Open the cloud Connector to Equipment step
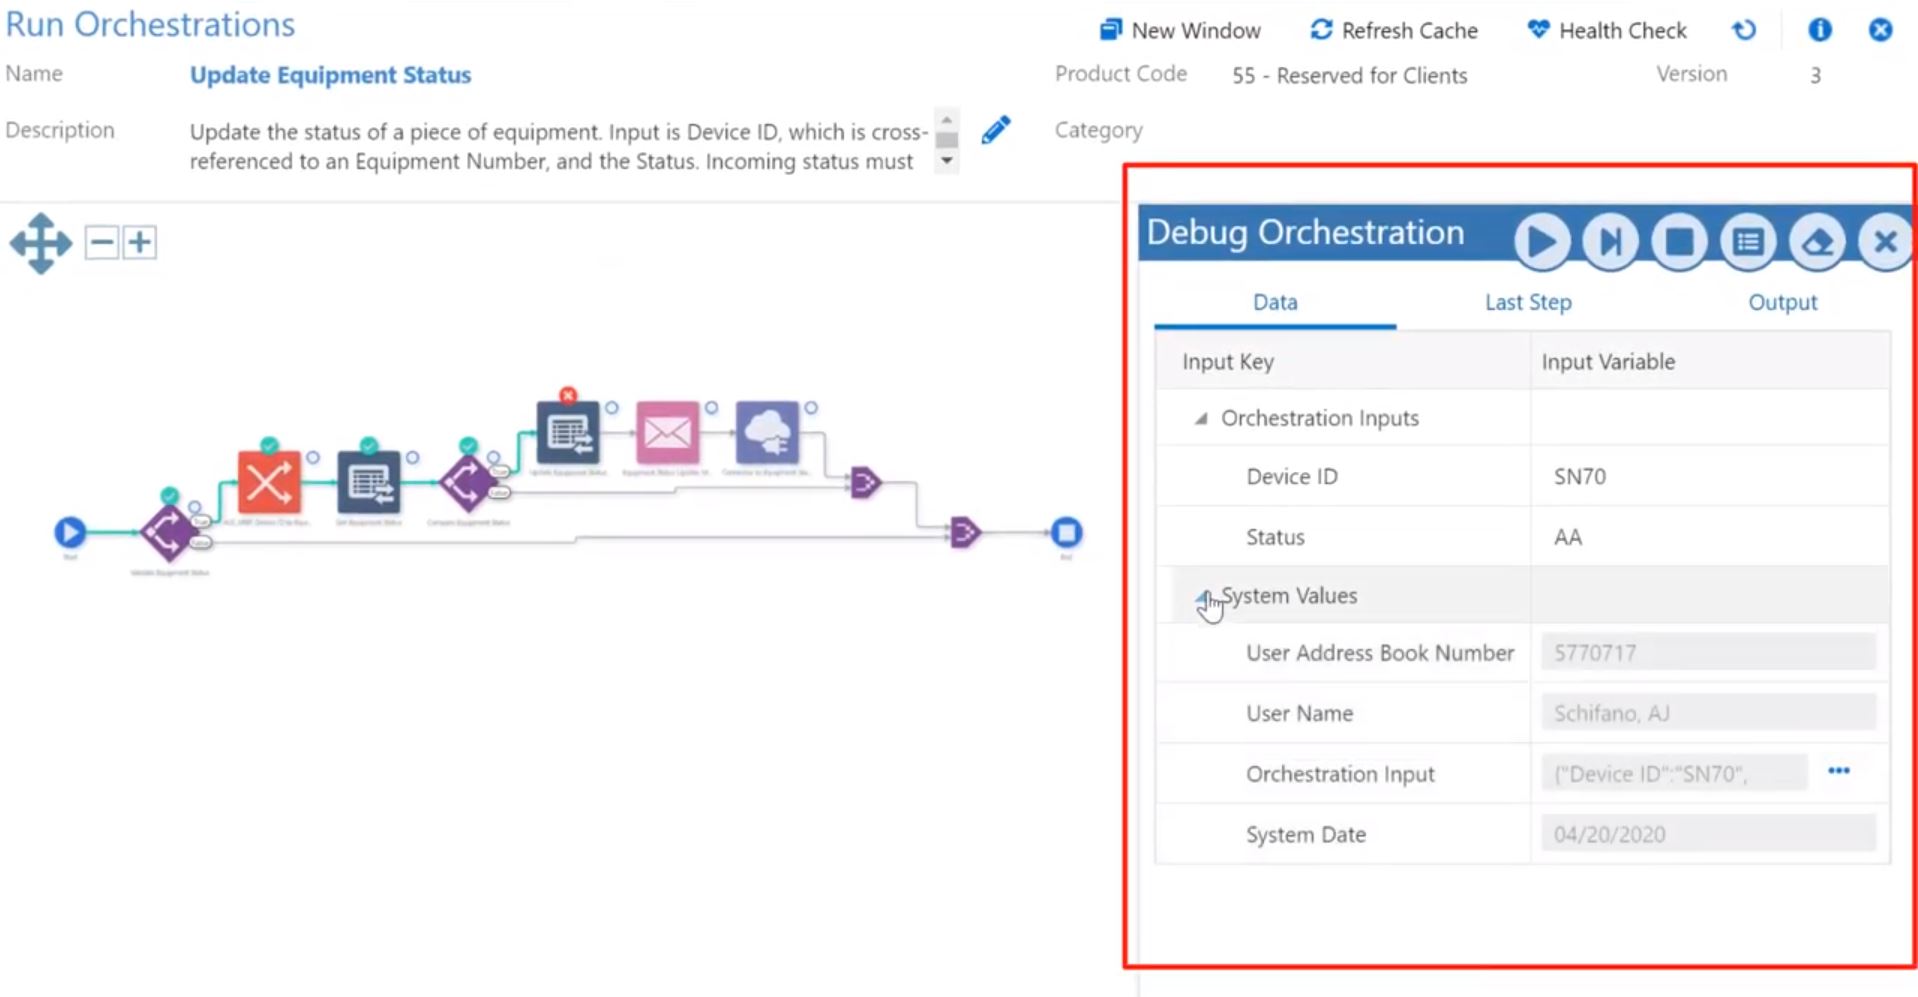The width and height of the screenshot is (1918, 997). click(x=768, y=431)
